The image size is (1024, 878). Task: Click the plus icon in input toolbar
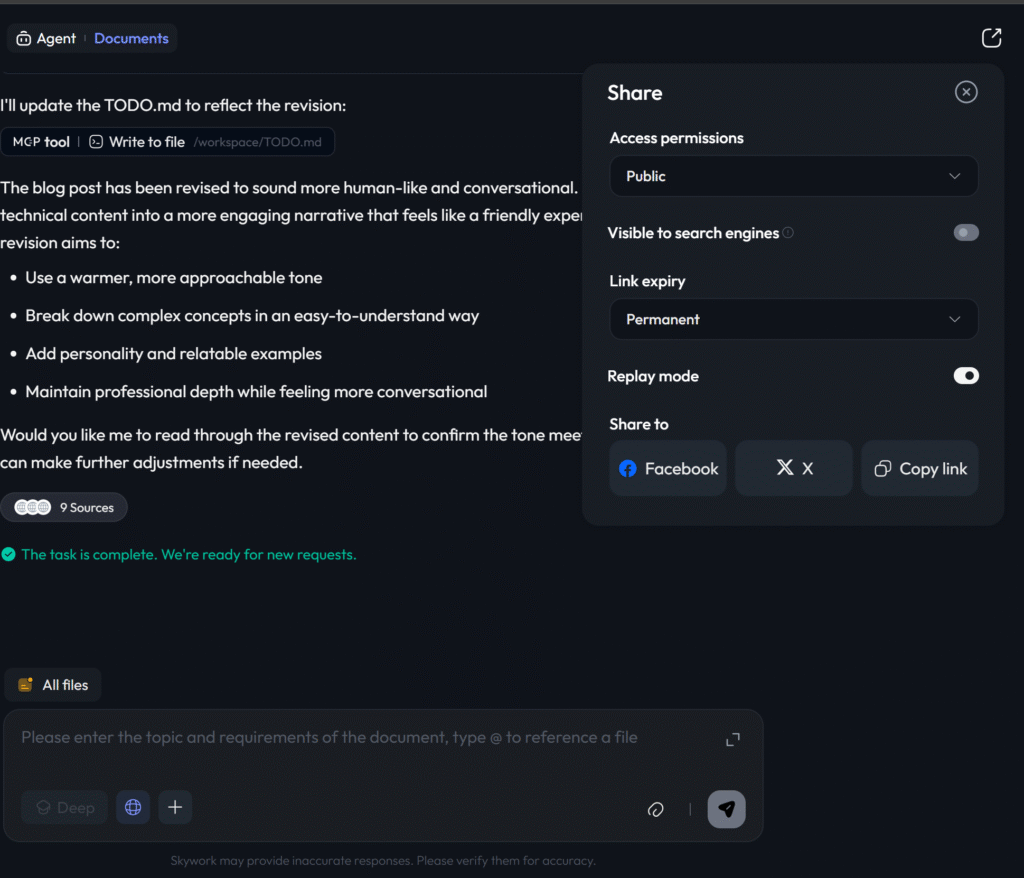[175, 807]
